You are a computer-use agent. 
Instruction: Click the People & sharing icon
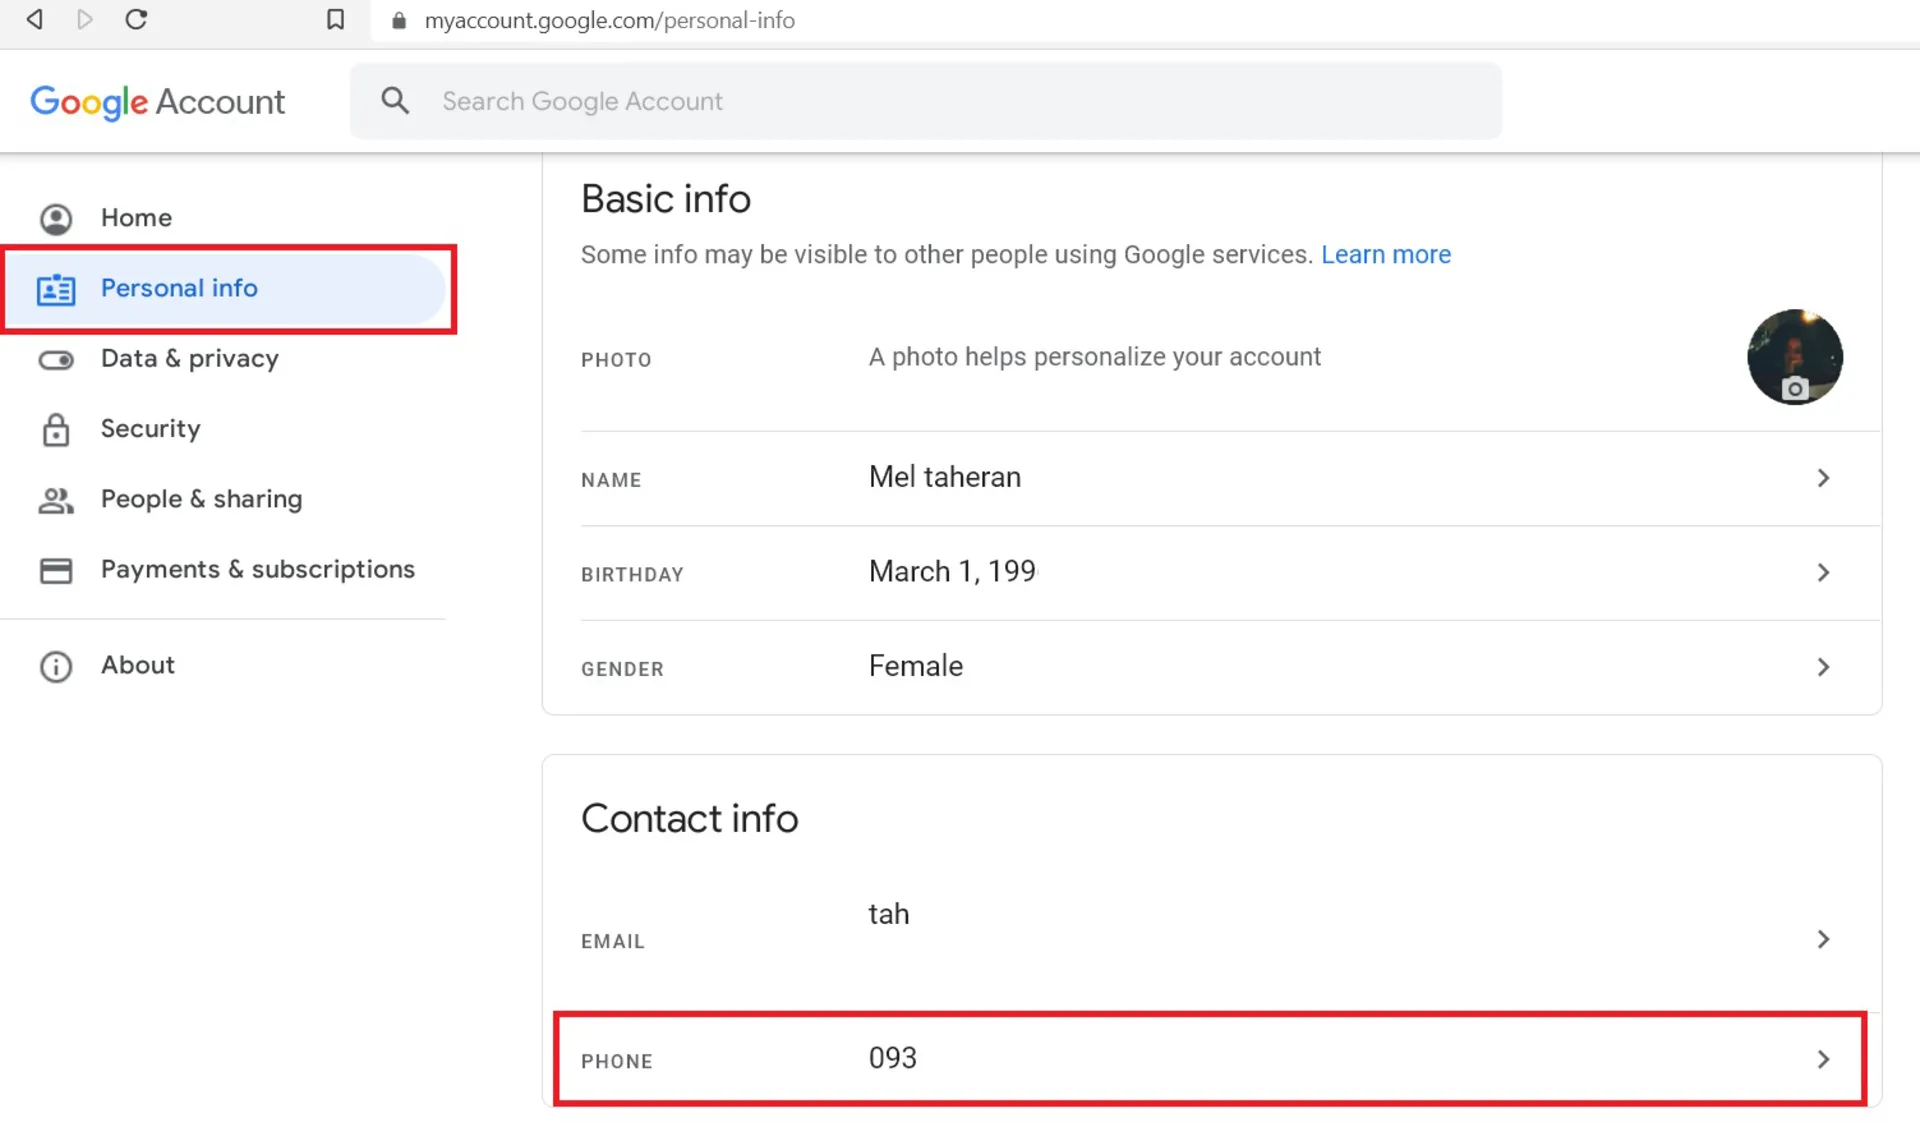[x=56, y=500]
